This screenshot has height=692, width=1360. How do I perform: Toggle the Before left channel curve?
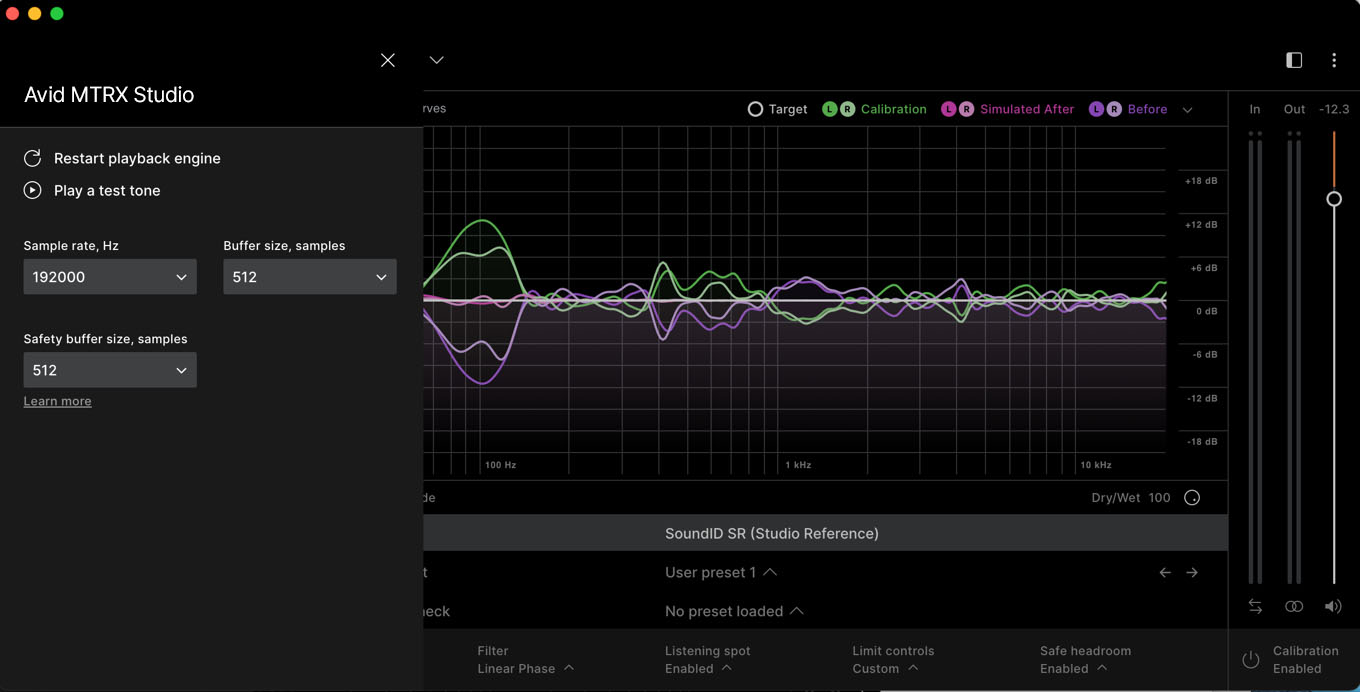point(1096,109)
